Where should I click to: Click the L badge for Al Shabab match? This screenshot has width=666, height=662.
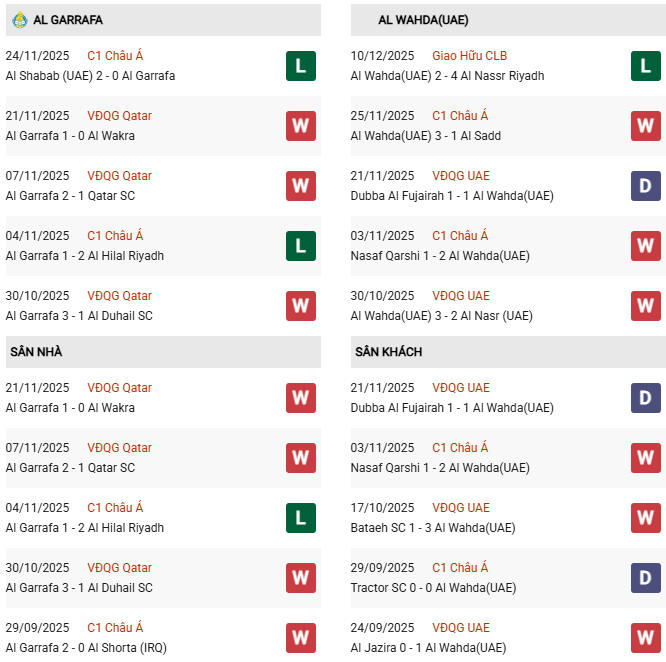300,66
